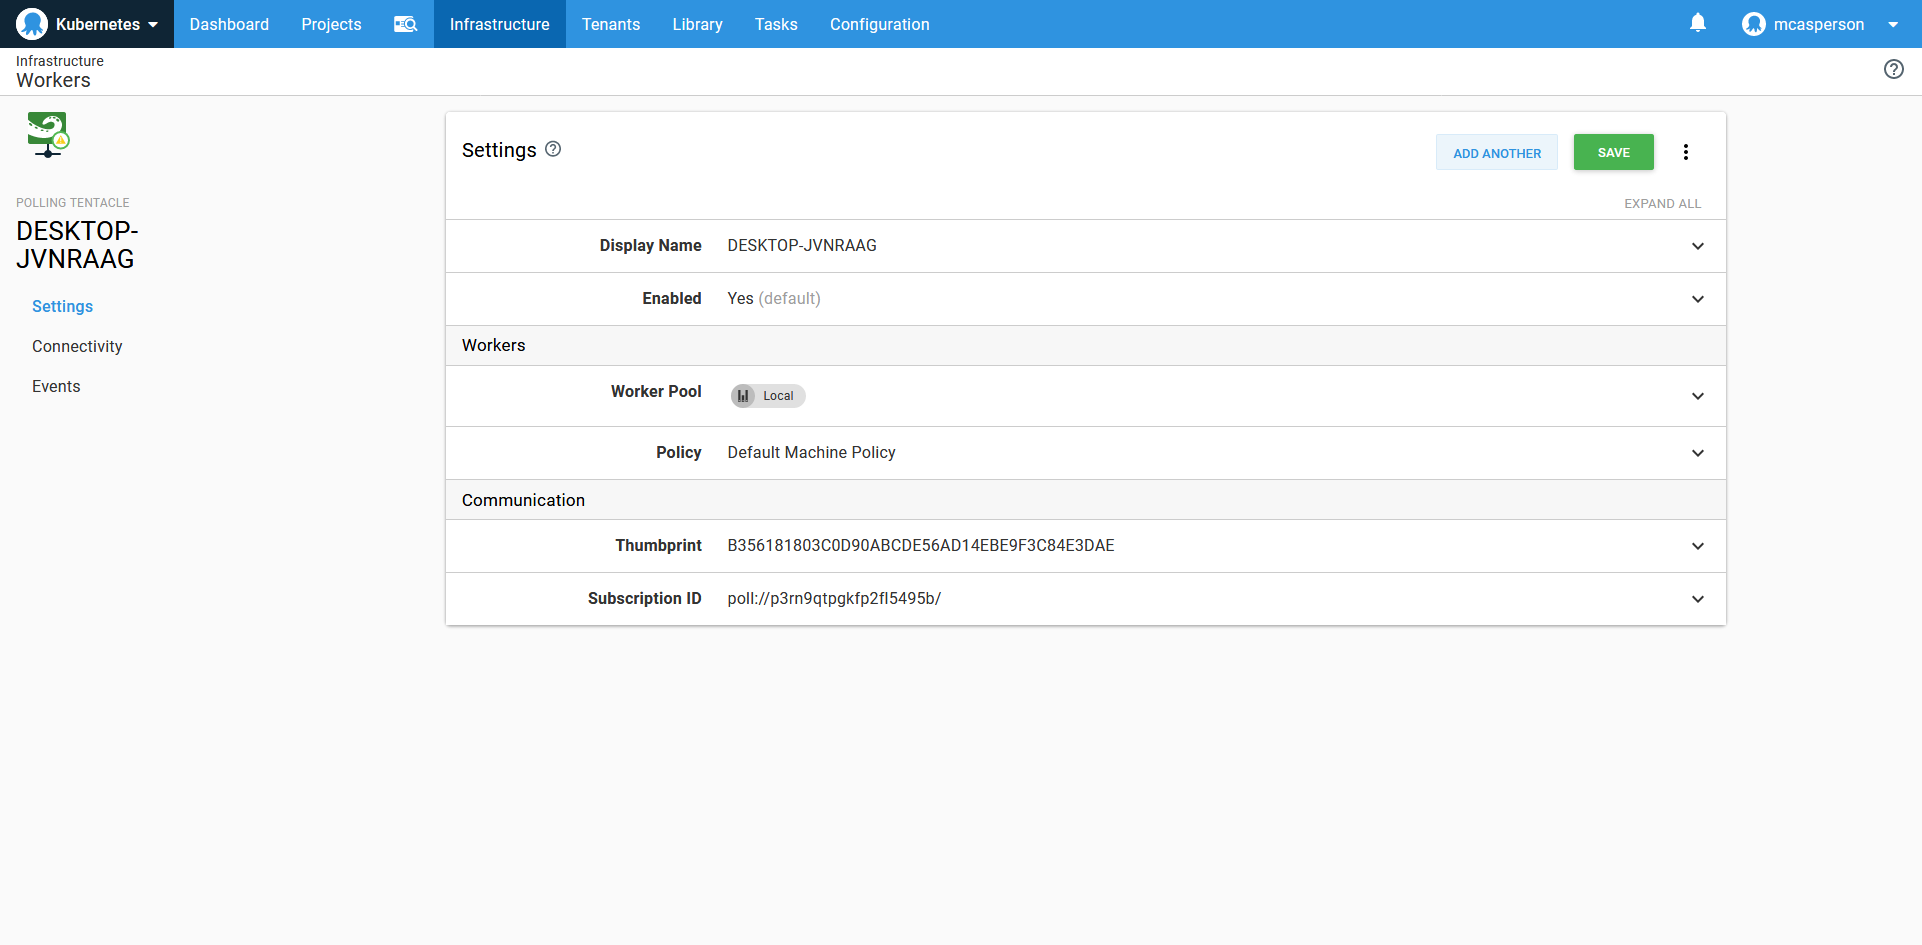Go to the Projects menu
The height and width of the screenshot is (945, 1922).
[331, 24]
